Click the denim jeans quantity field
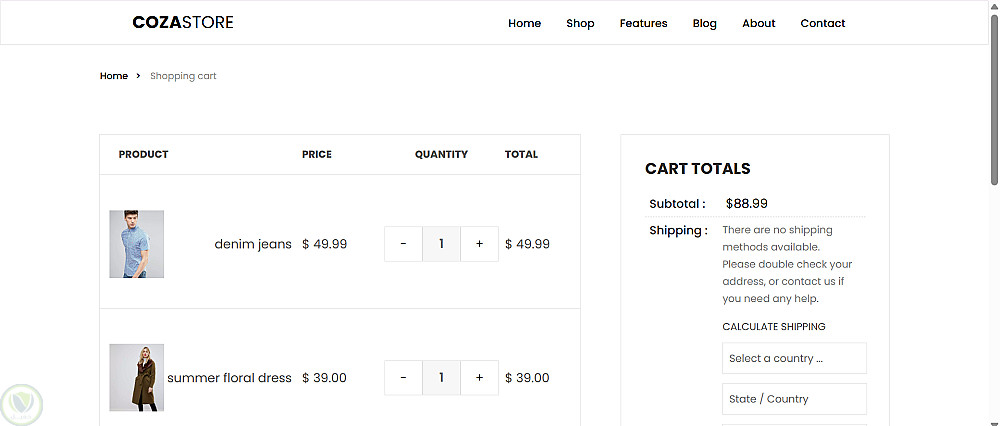Viewport: 1000px width, 426px height. click(441, 244)
